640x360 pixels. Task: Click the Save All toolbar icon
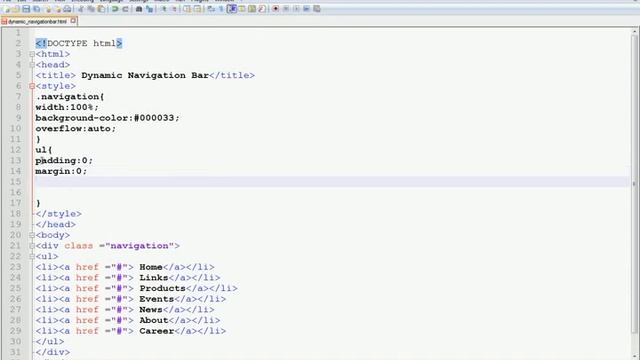[36, 9]
